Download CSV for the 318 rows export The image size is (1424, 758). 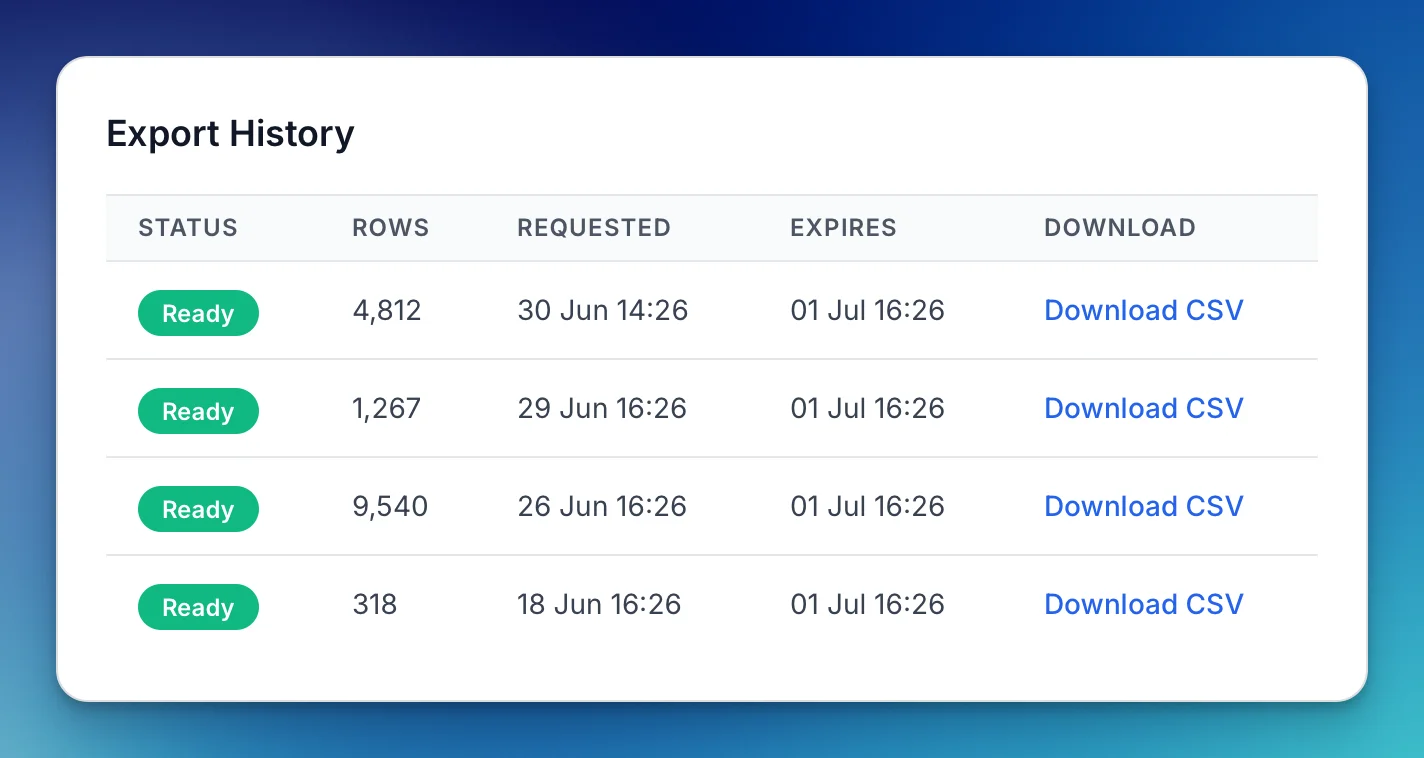[1143, 604]
